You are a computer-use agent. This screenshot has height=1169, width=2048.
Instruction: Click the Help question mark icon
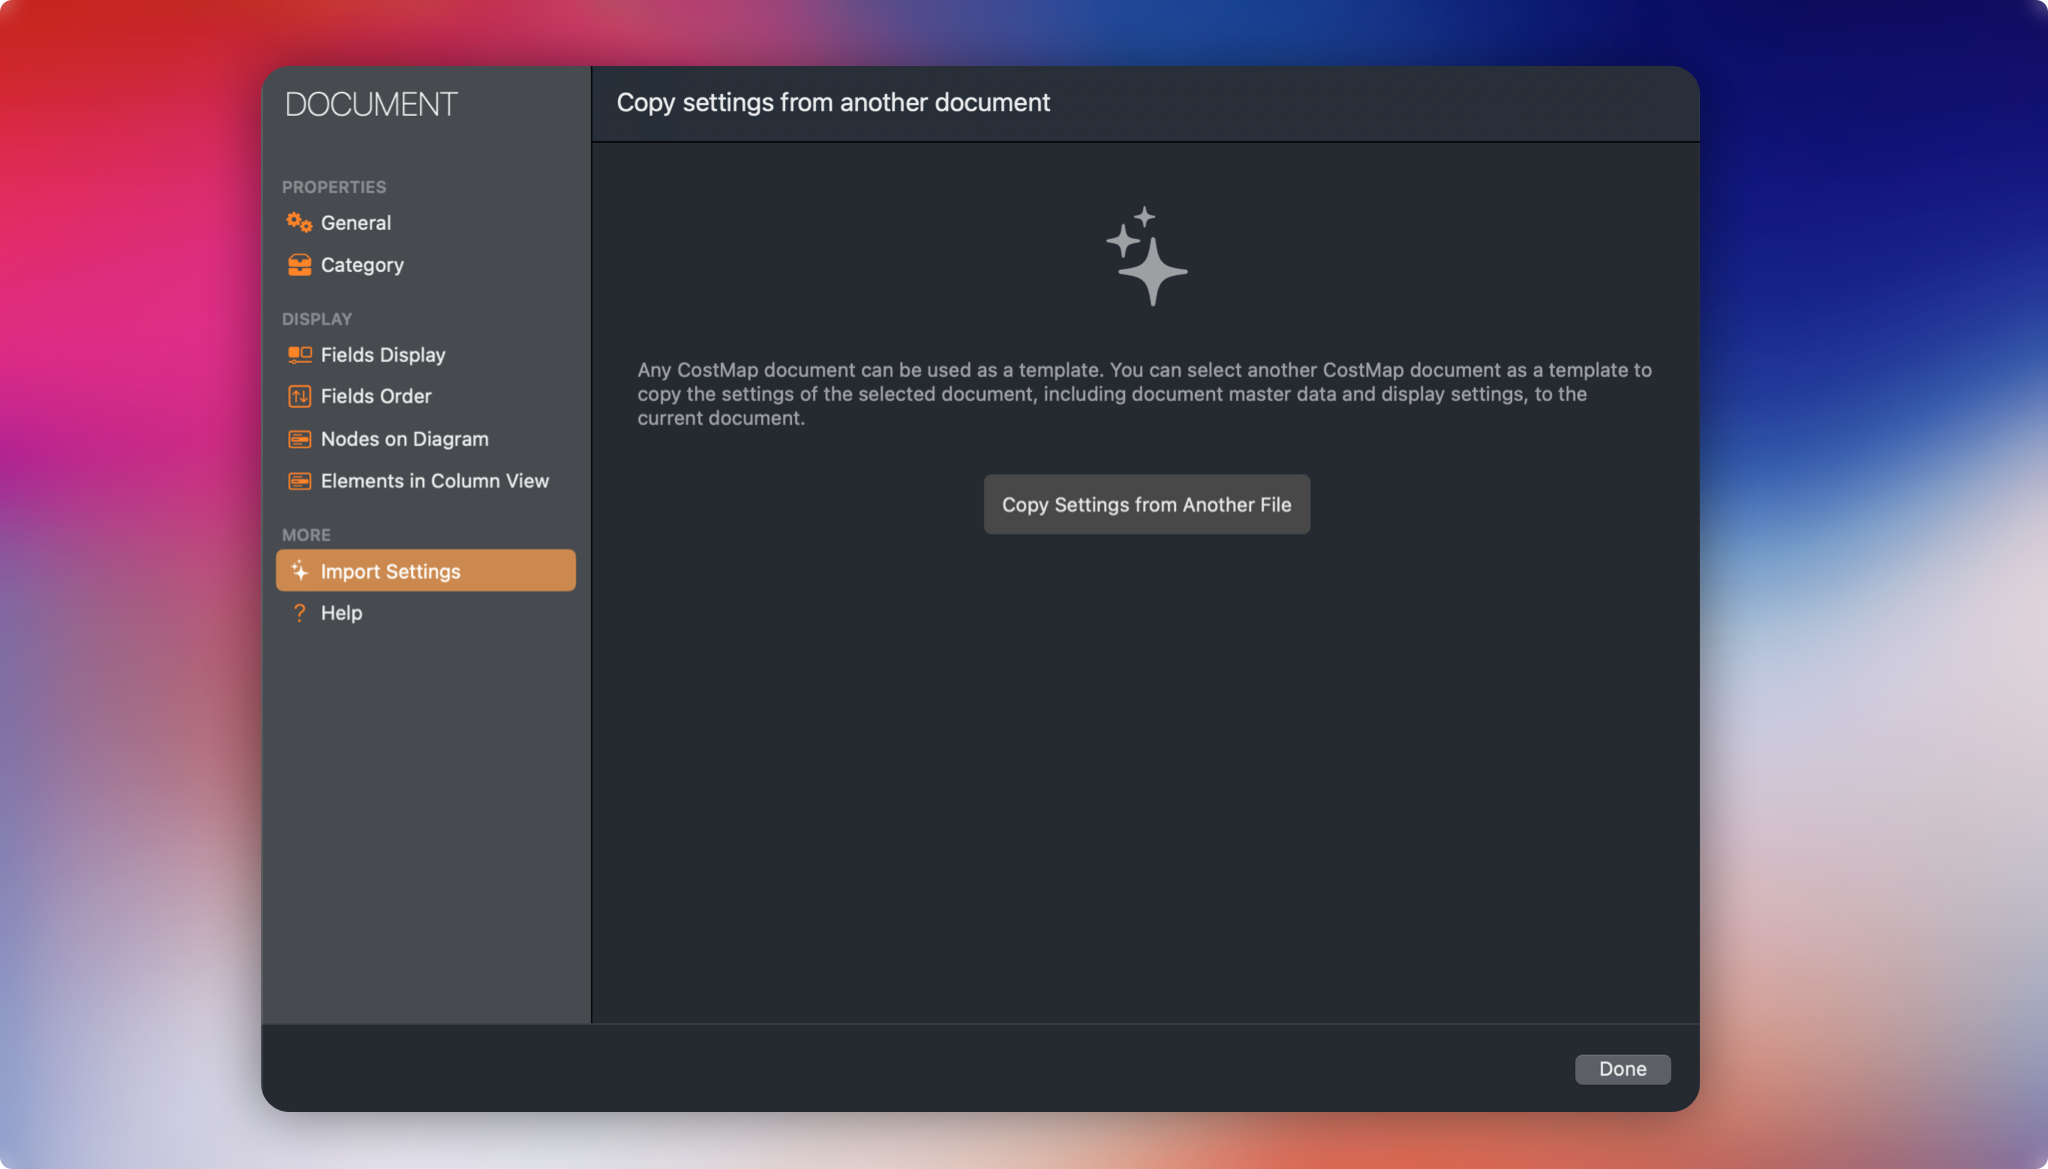tap(299, 612)
